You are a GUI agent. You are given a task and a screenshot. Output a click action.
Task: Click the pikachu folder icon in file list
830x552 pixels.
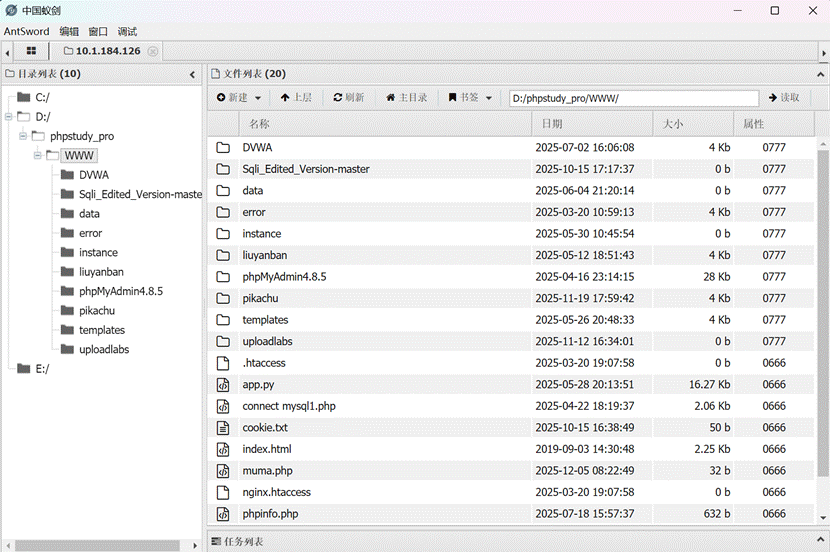click(x=223, y=298)
